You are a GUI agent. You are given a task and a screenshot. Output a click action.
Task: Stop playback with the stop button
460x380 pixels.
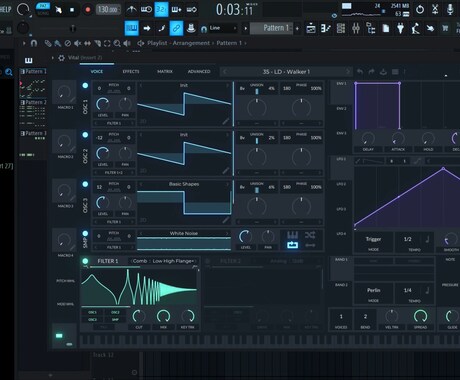[72, 10]
